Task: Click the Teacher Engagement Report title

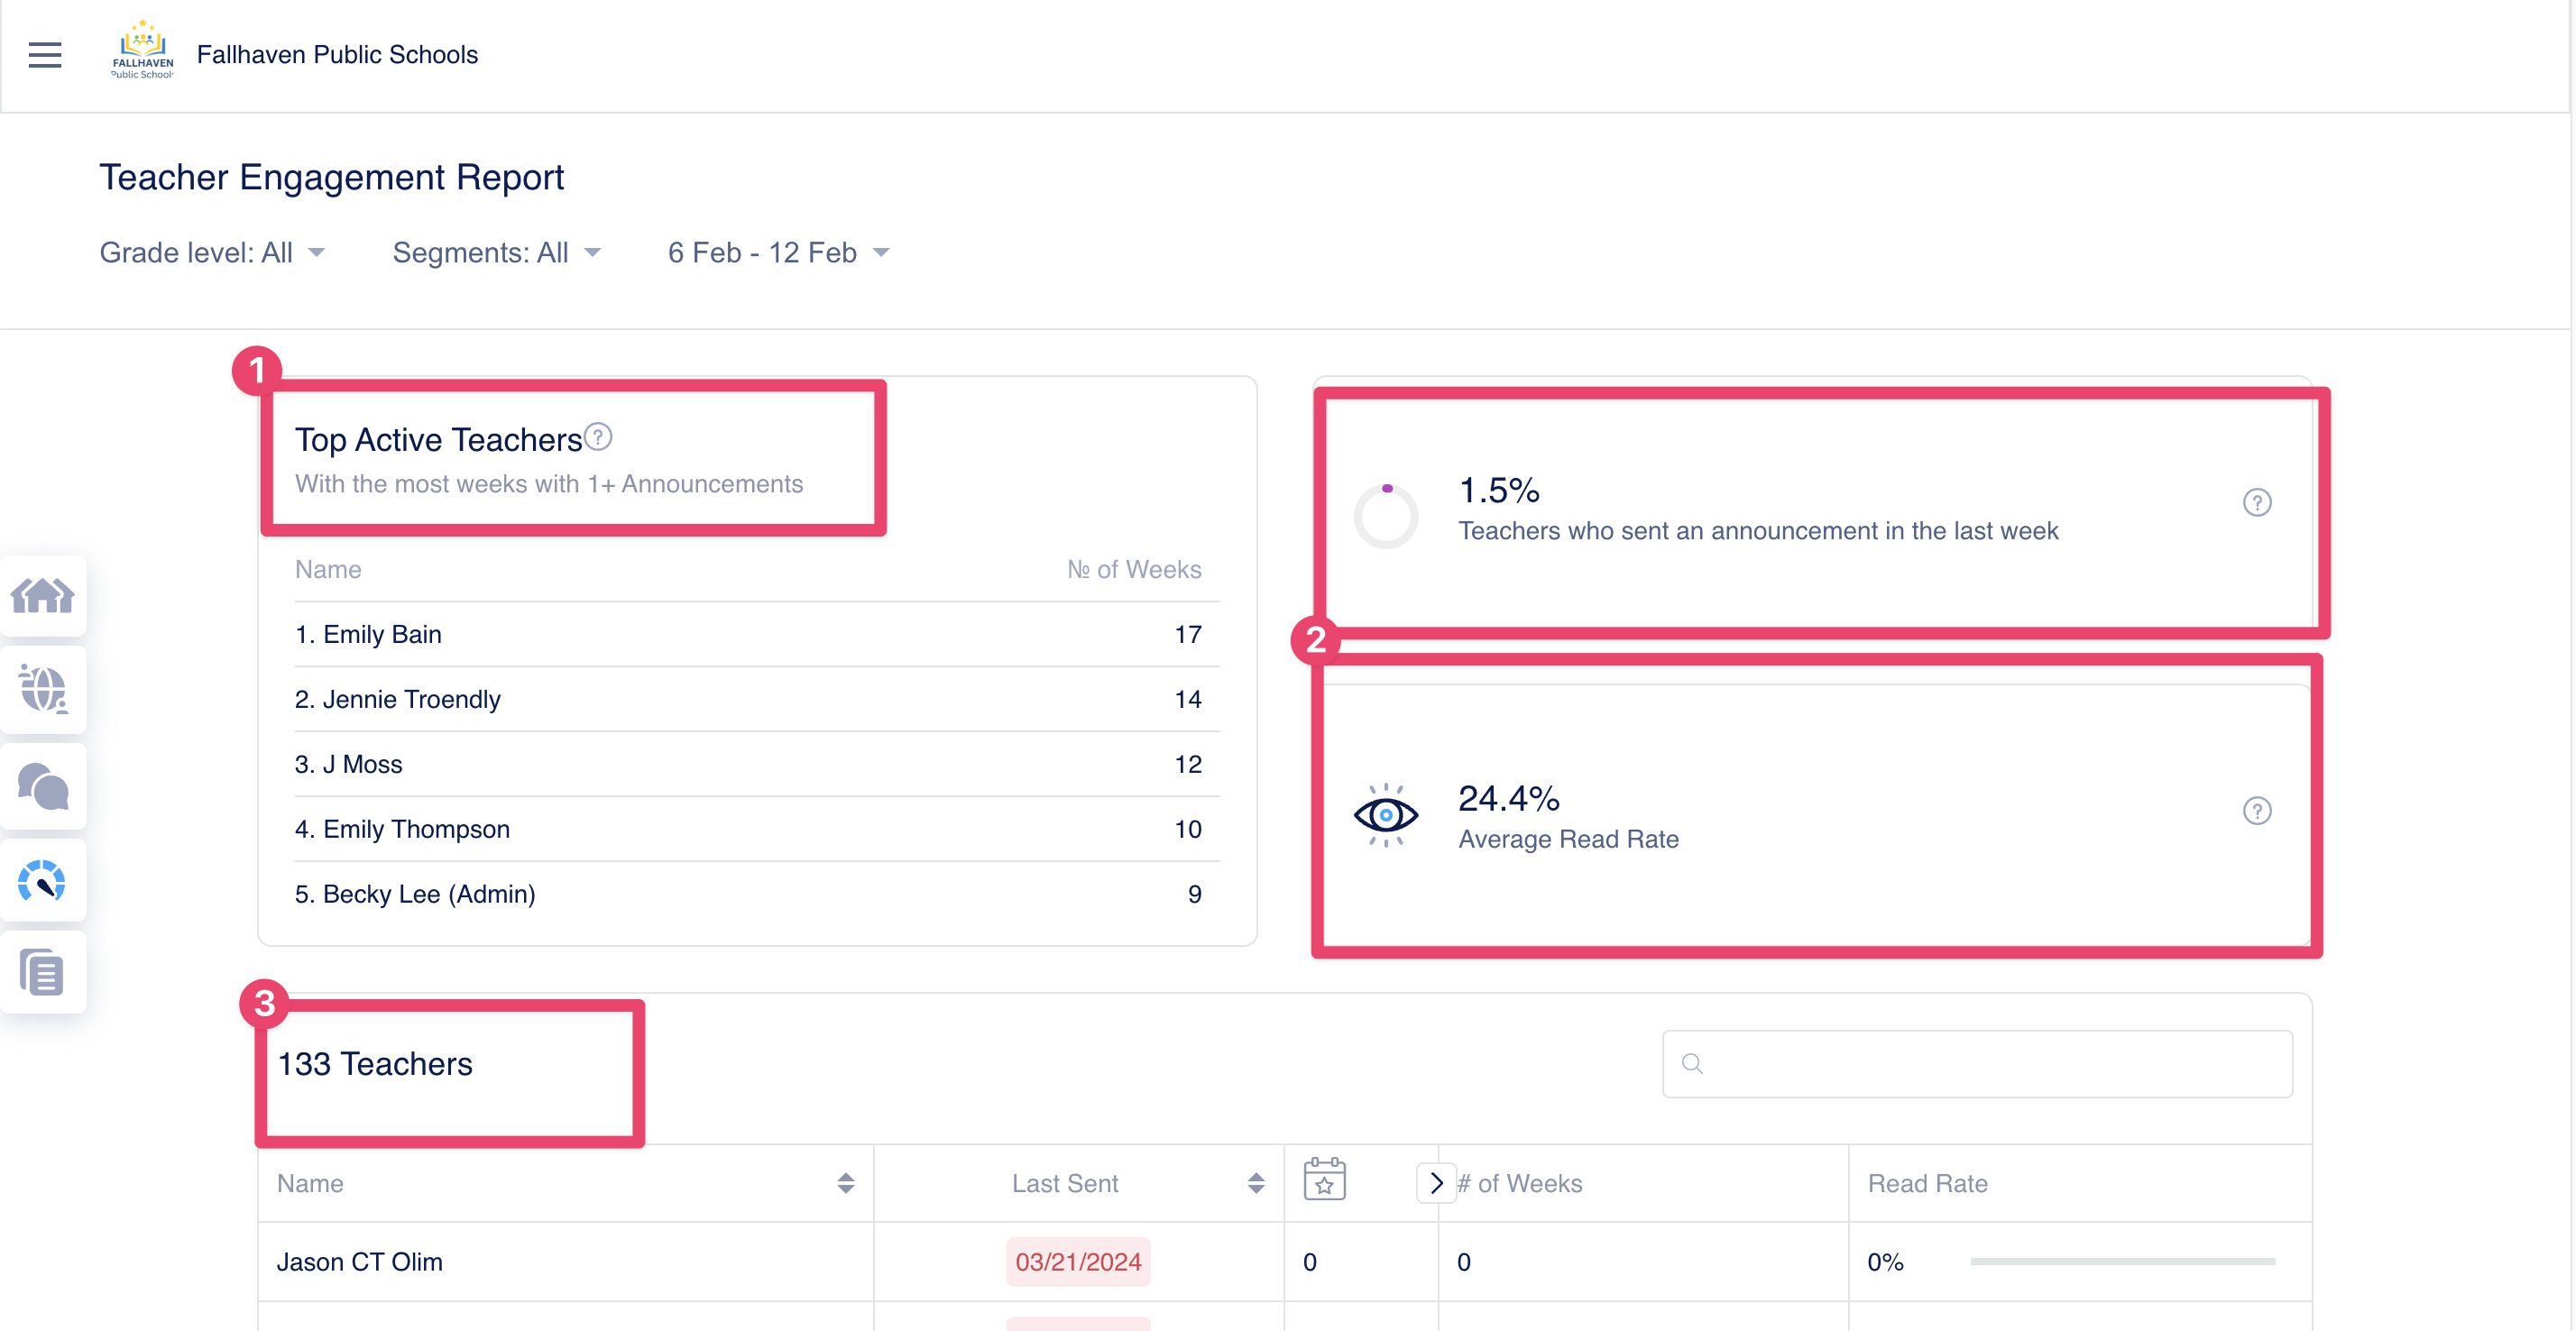Action: point(331,177)
